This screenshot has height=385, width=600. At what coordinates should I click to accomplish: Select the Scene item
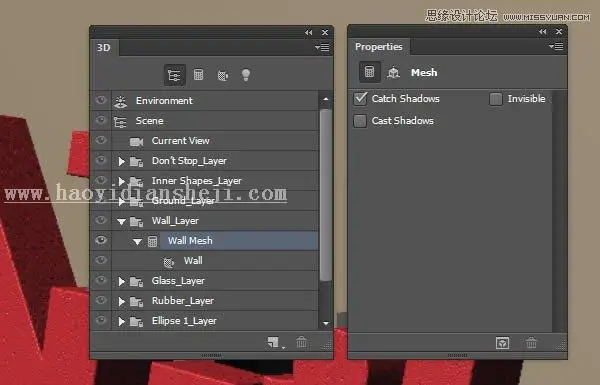tap(215, 121)
